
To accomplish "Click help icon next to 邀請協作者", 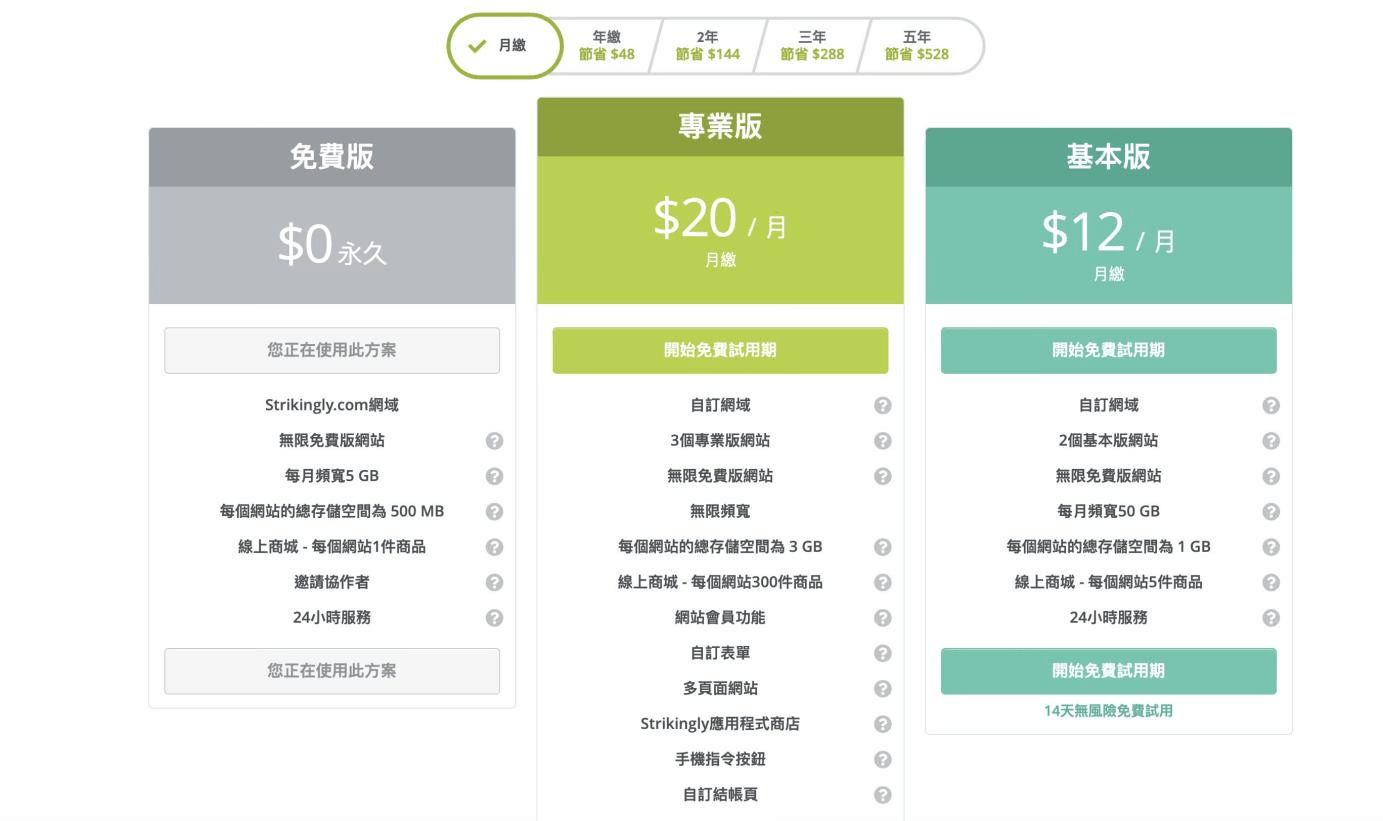I will coord(494,582).
